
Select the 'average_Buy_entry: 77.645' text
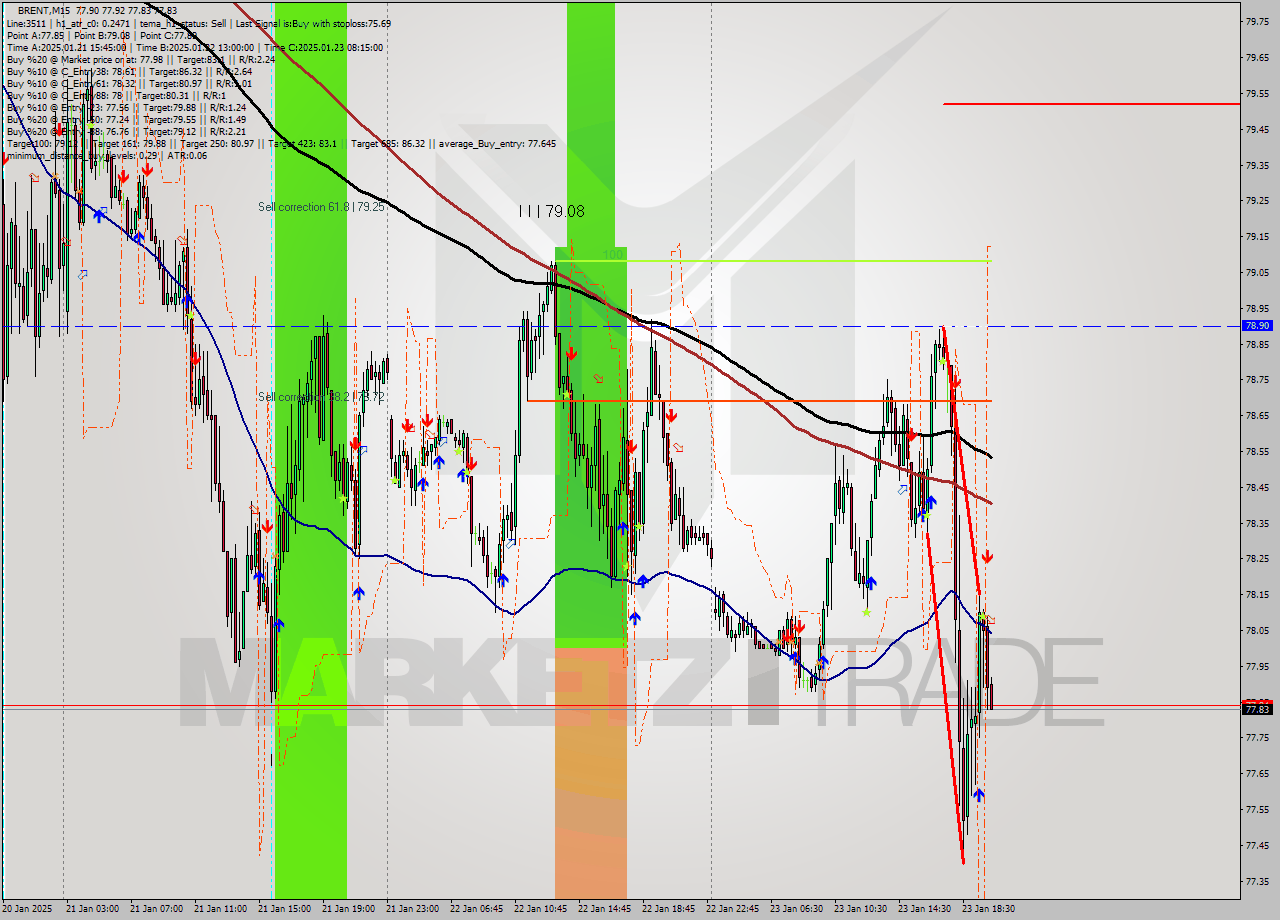pyautogui.click(x=497, y=143)
